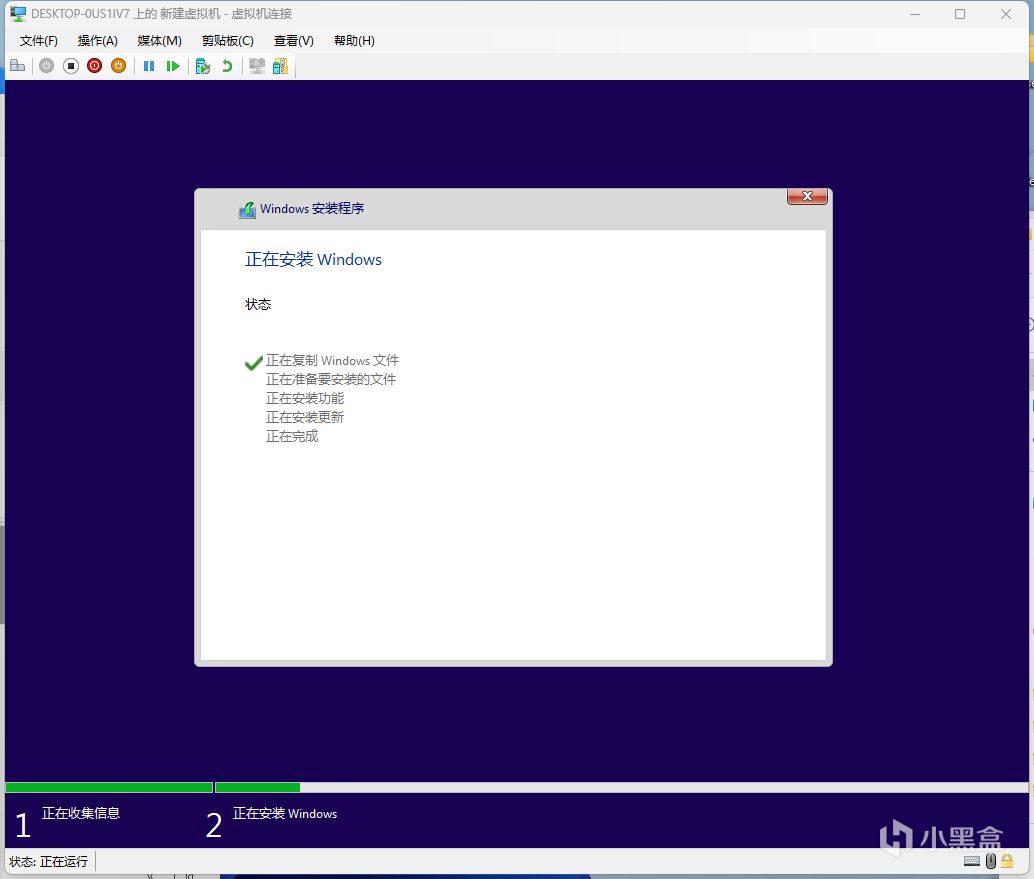This screenshot has width=1034, height=879.
Task: Shut down the VM using red power icon
Action: (x=94, y=66)
